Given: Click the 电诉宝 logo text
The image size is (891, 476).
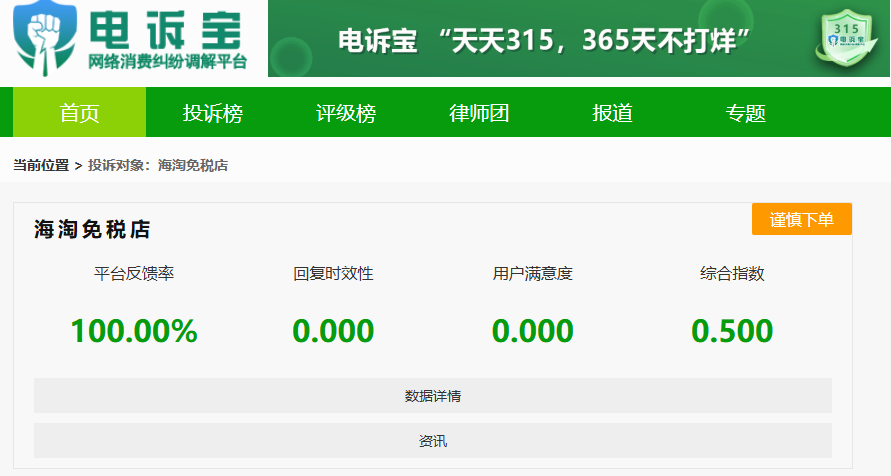Looking at the screenshot, I should point(166,30).
